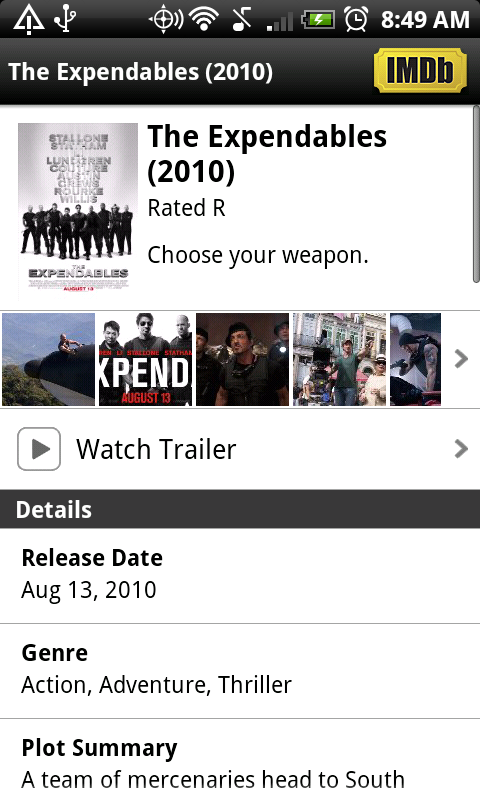Viewport: 480px width, 800px height.
Task: Tap the GPS location status icon
Action: click(165, 19)
